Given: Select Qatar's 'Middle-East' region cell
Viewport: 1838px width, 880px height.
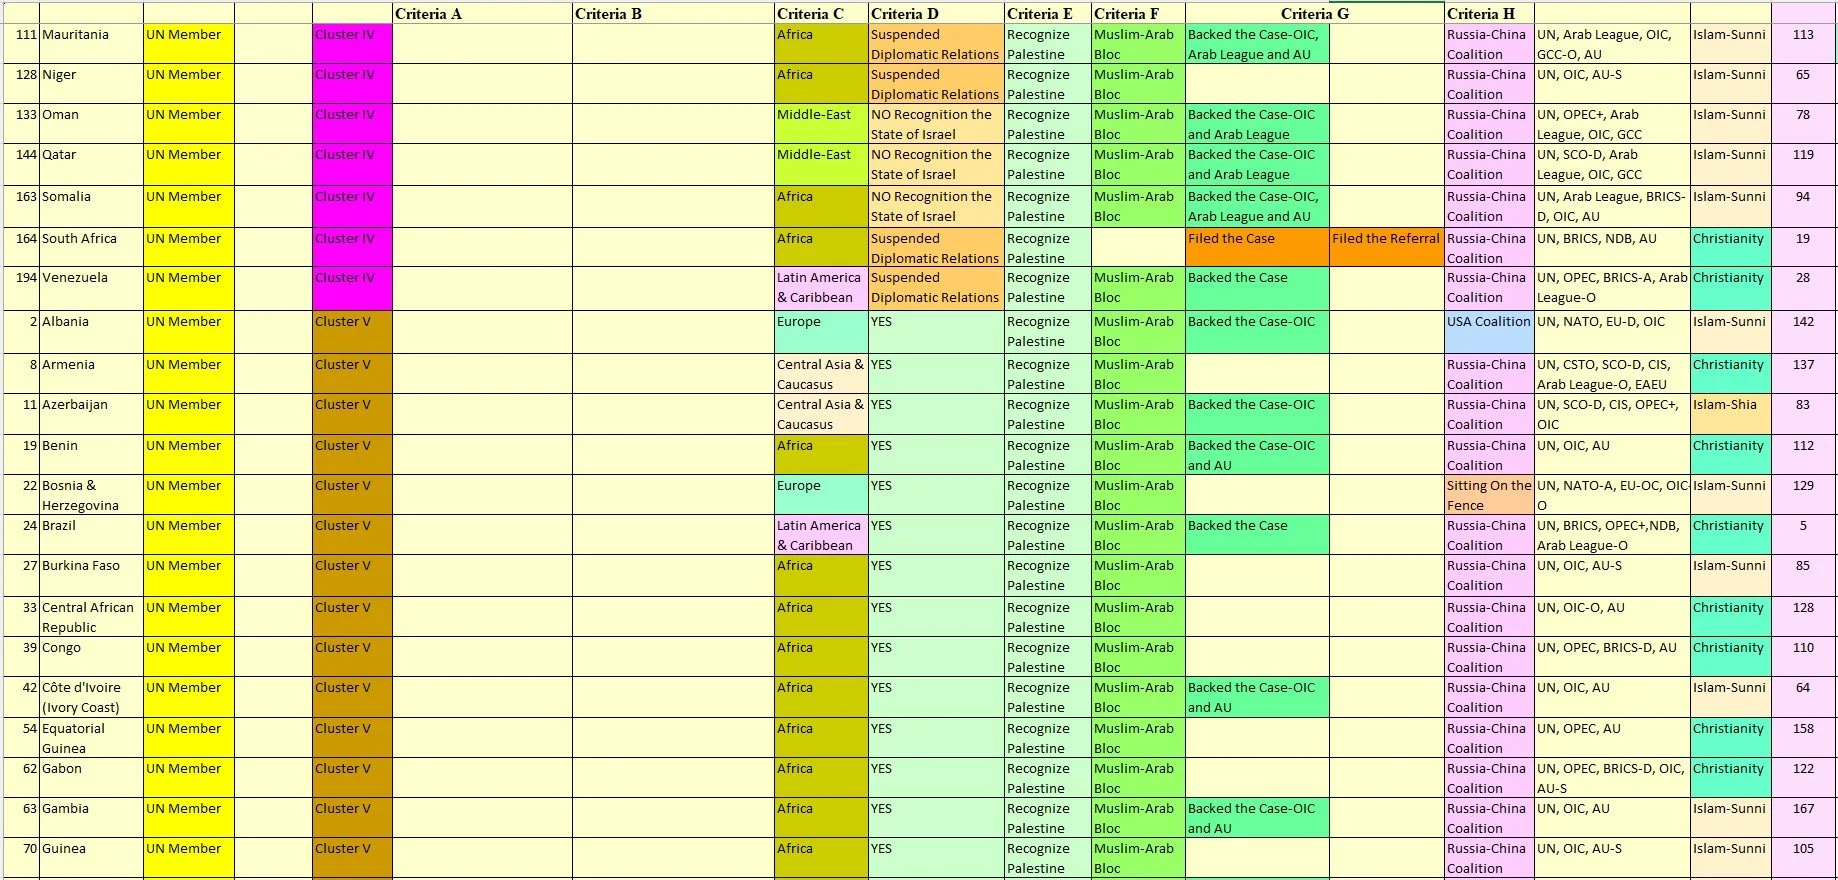Looking at the screenshot, I should (821, 165).
